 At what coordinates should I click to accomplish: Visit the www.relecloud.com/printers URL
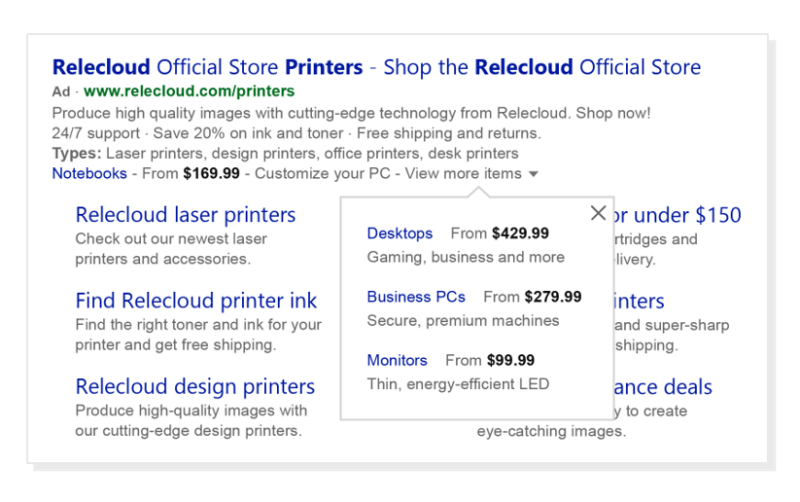(x=175, y=92)
